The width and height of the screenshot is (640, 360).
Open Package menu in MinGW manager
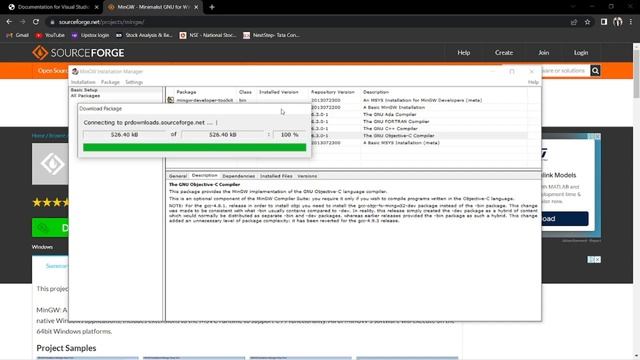pyautogui.click(x=110, y=82)
